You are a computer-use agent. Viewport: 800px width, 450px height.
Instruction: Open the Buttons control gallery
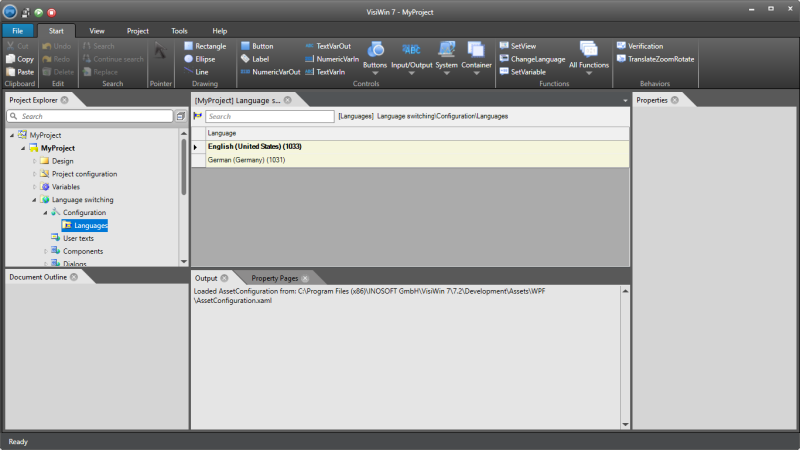point(375,58)
